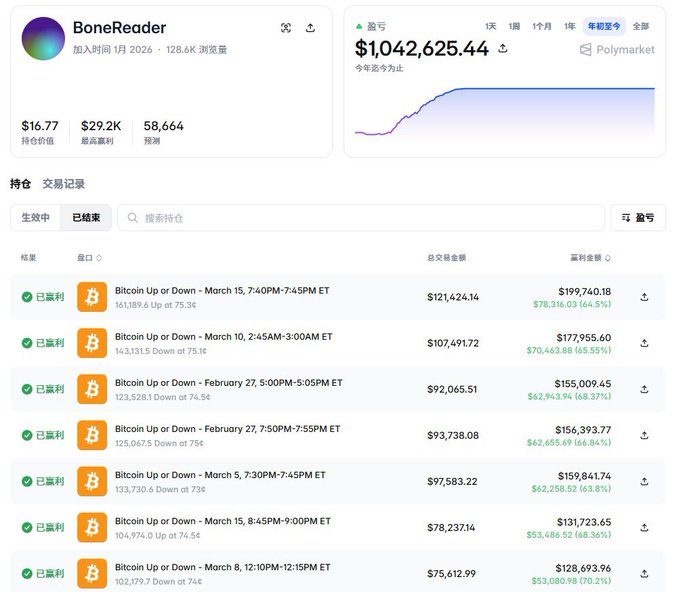This screenshot has height=592, width=679.
Task: Click the $177,955.60 winnings amount
Action: pos(584,337)
